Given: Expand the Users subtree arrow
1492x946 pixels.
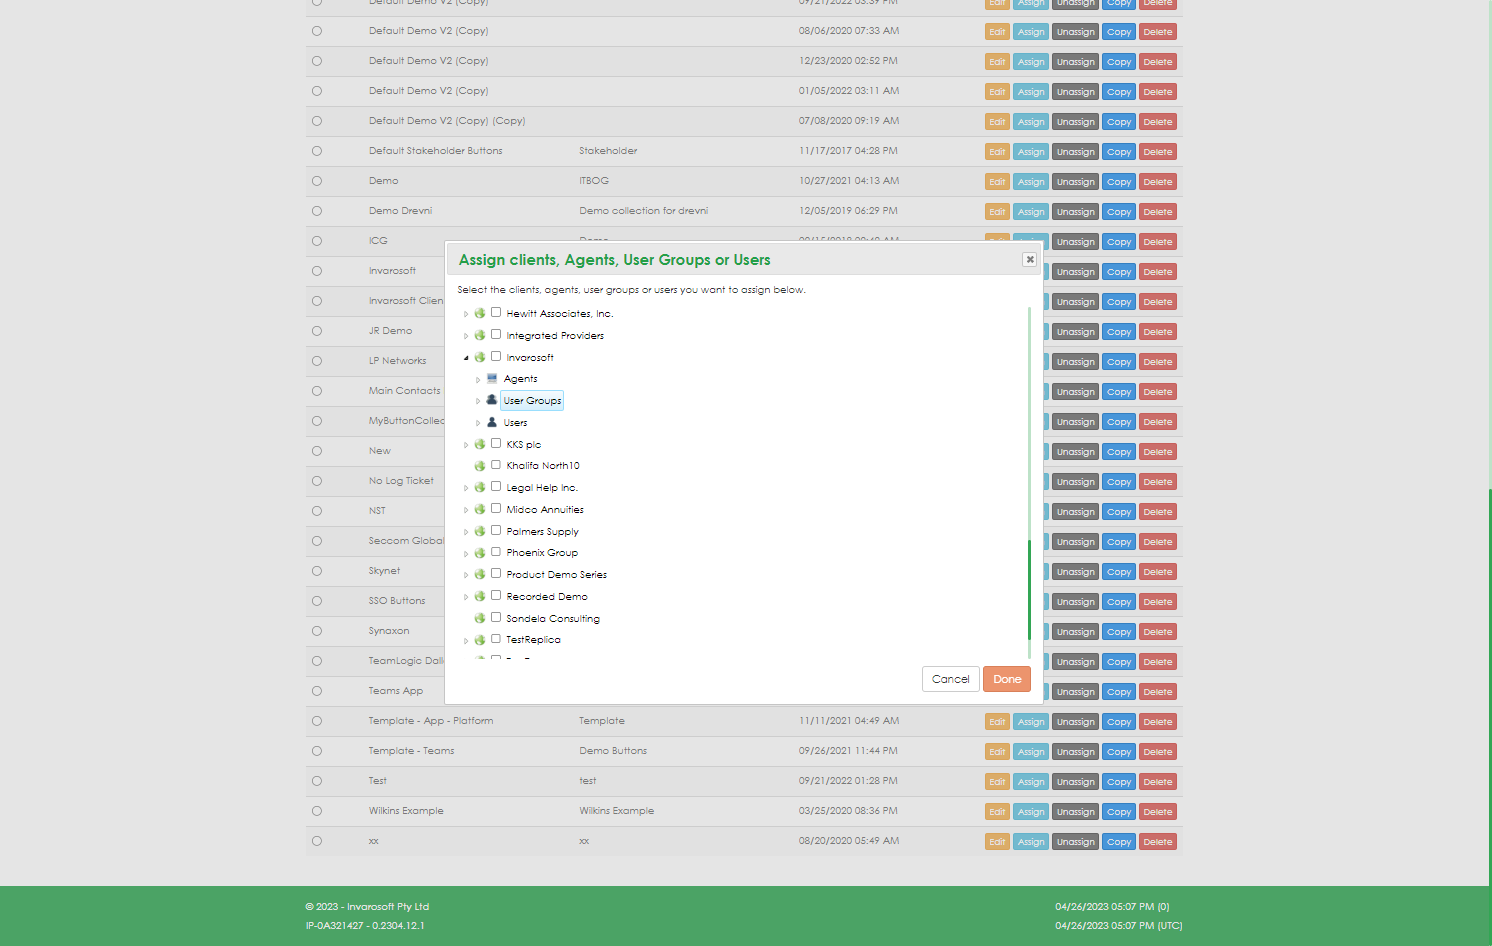Looking at the screenshot, I should [x=478, y=423].
